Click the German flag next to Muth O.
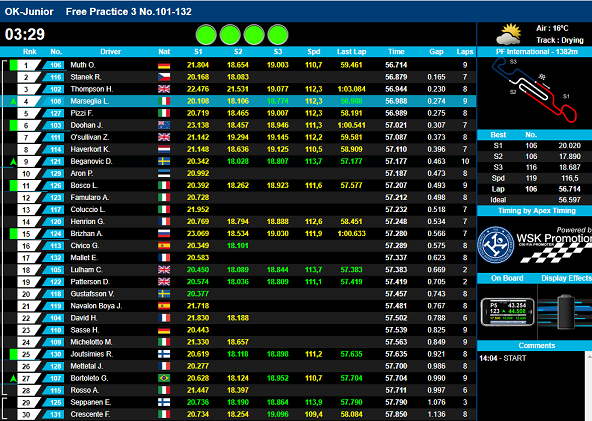 [164, 65]
